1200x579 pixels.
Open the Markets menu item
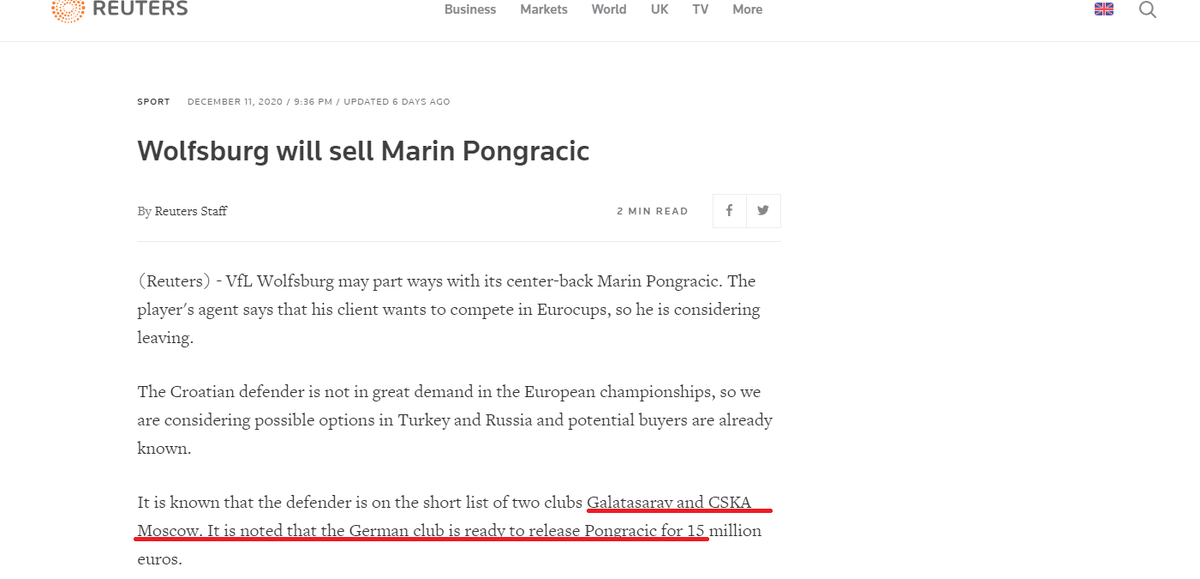coord(544,9)
